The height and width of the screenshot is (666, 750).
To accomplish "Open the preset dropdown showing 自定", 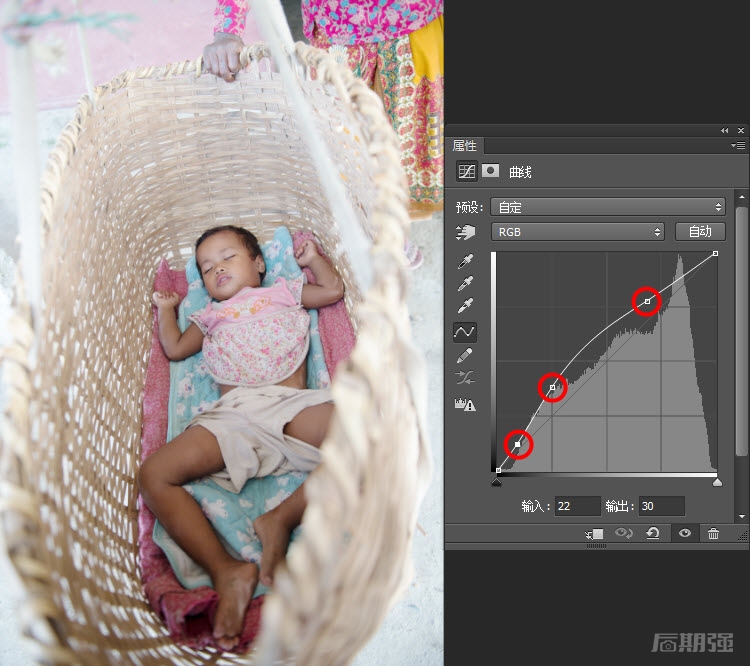I will (x=608, y=207).
